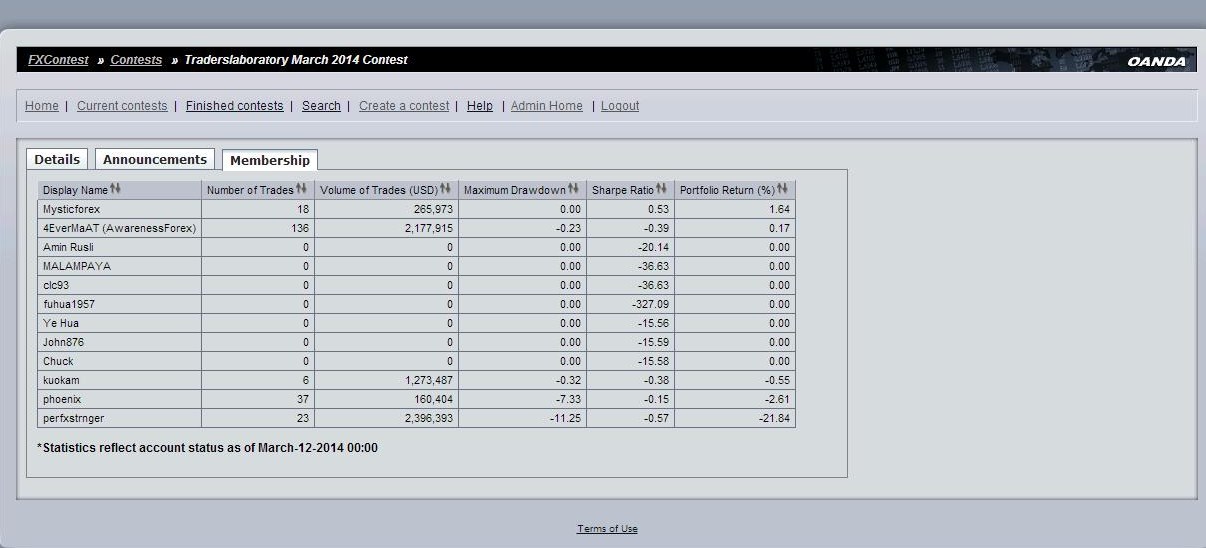
Task: Sort by Display Name column arrows
Action: coord(116,189)
